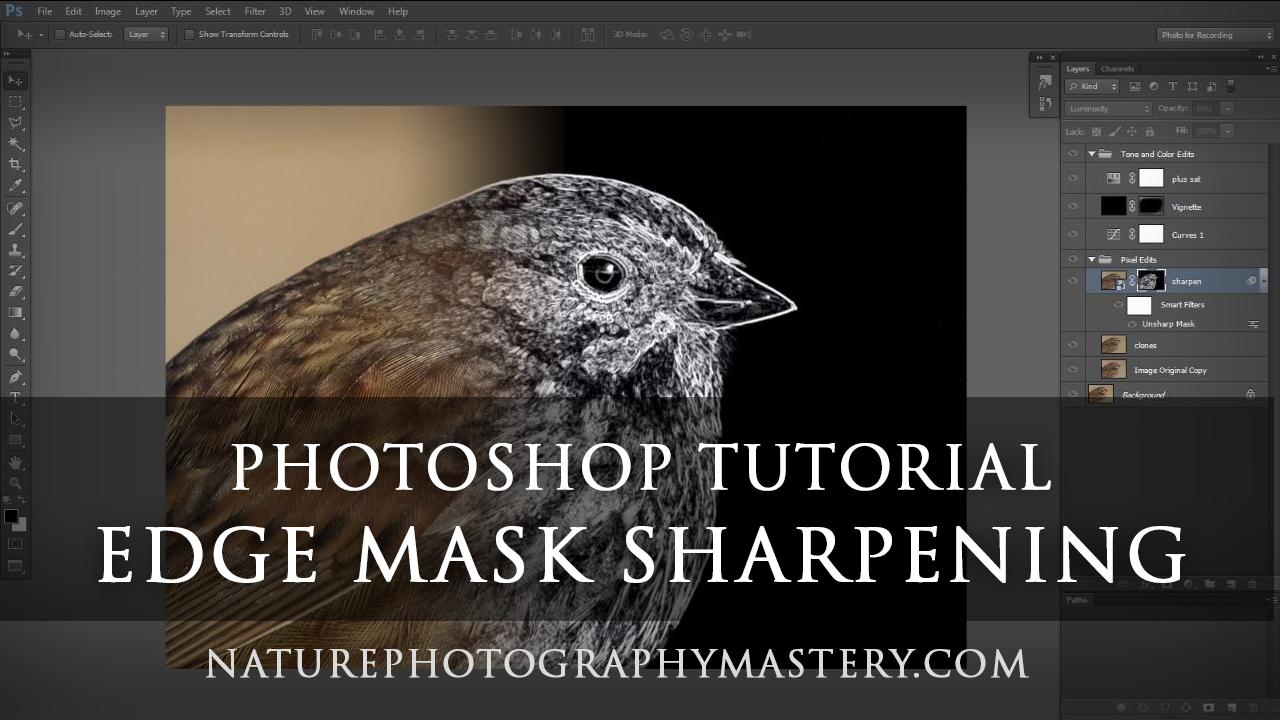Open the Photo for Recording workspace selector
The height and width of the screenshot is (720, 1280).
1213,34
